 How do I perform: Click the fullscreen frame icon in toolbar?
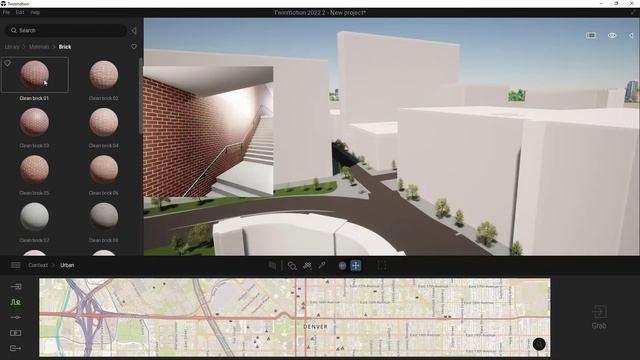[x=382, y=266]
